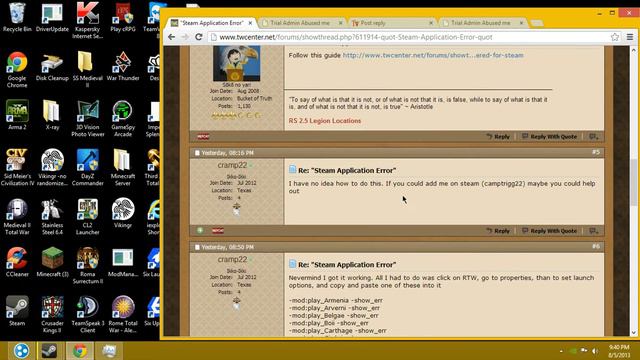Report the guide post with red icon
Viewport: 640px width, 360px height.
click(x=203, y=137)
